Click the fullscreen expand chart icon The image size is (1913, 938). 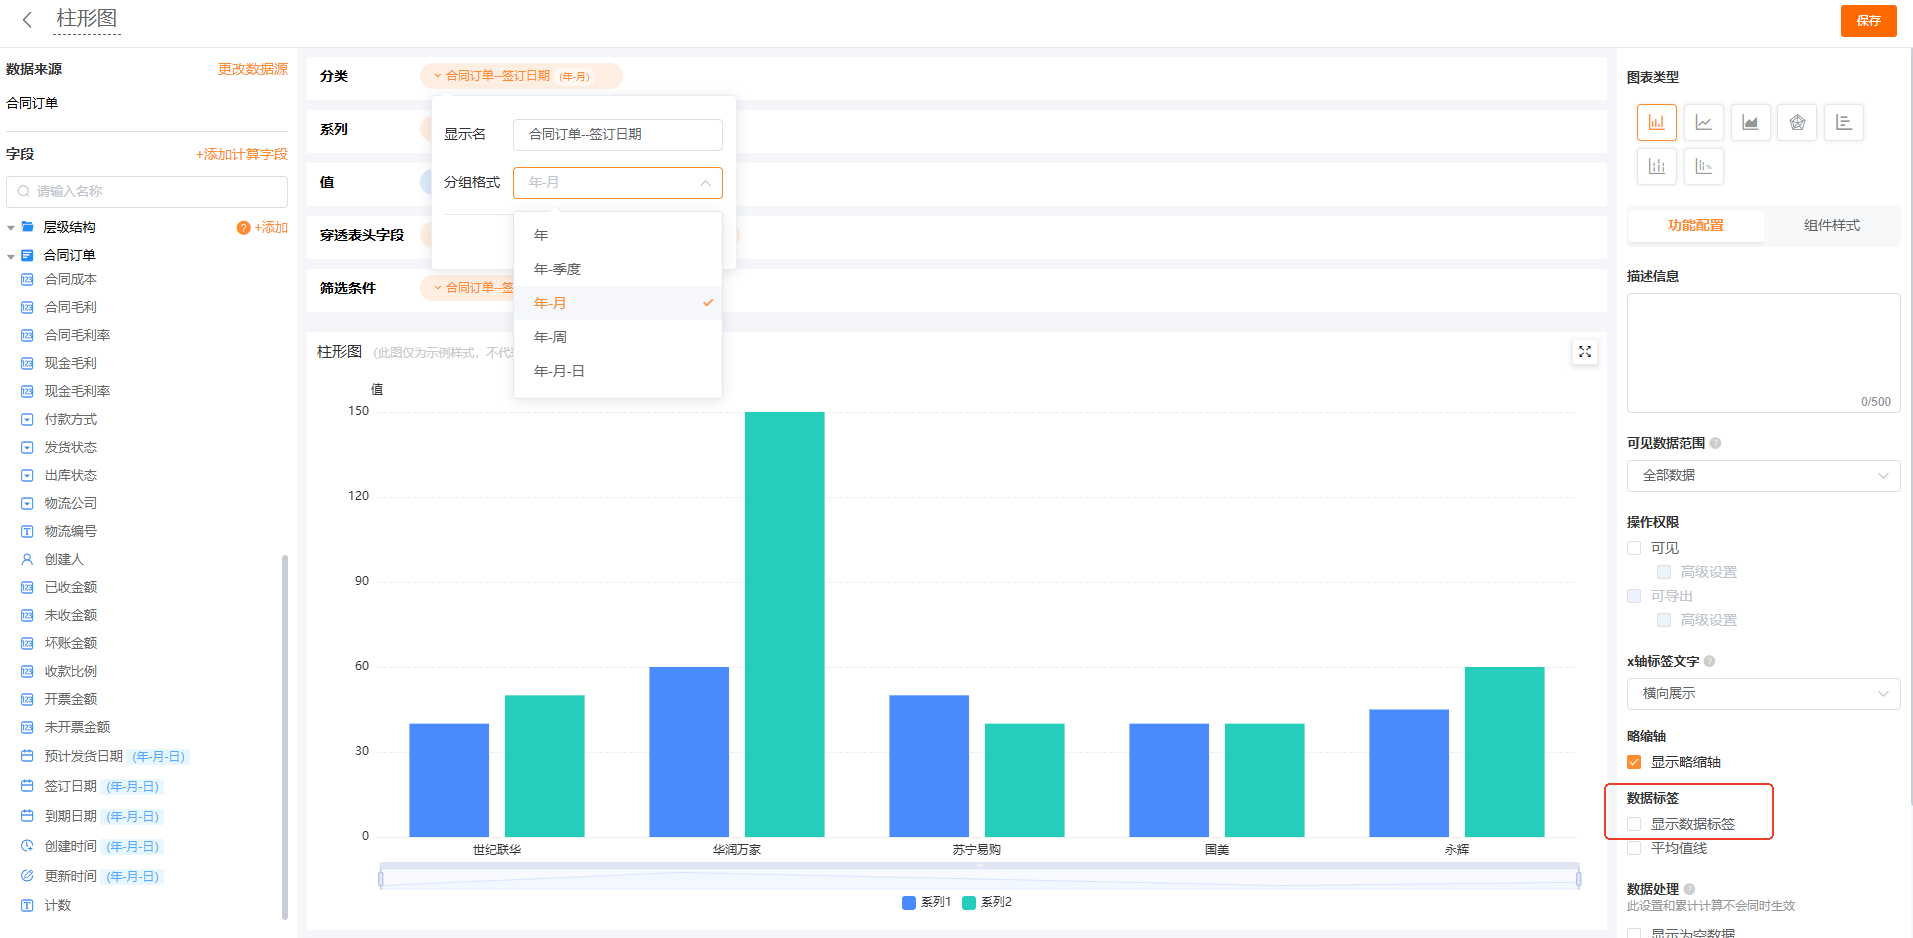coord(1584,352)
